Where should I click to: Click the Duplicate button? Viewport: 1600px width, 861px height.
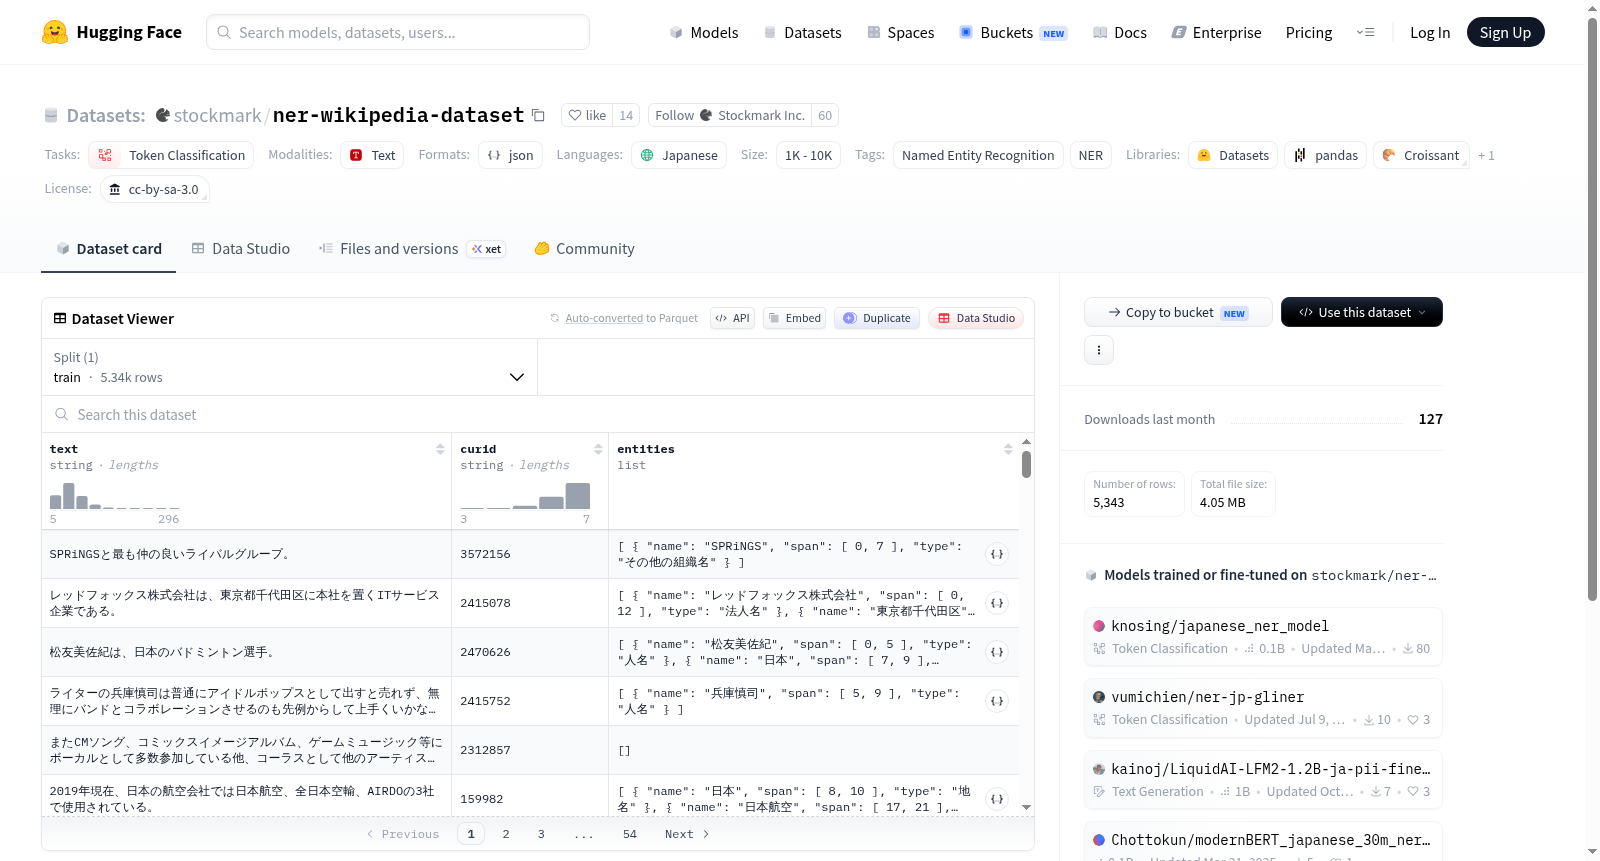point(877,318)
